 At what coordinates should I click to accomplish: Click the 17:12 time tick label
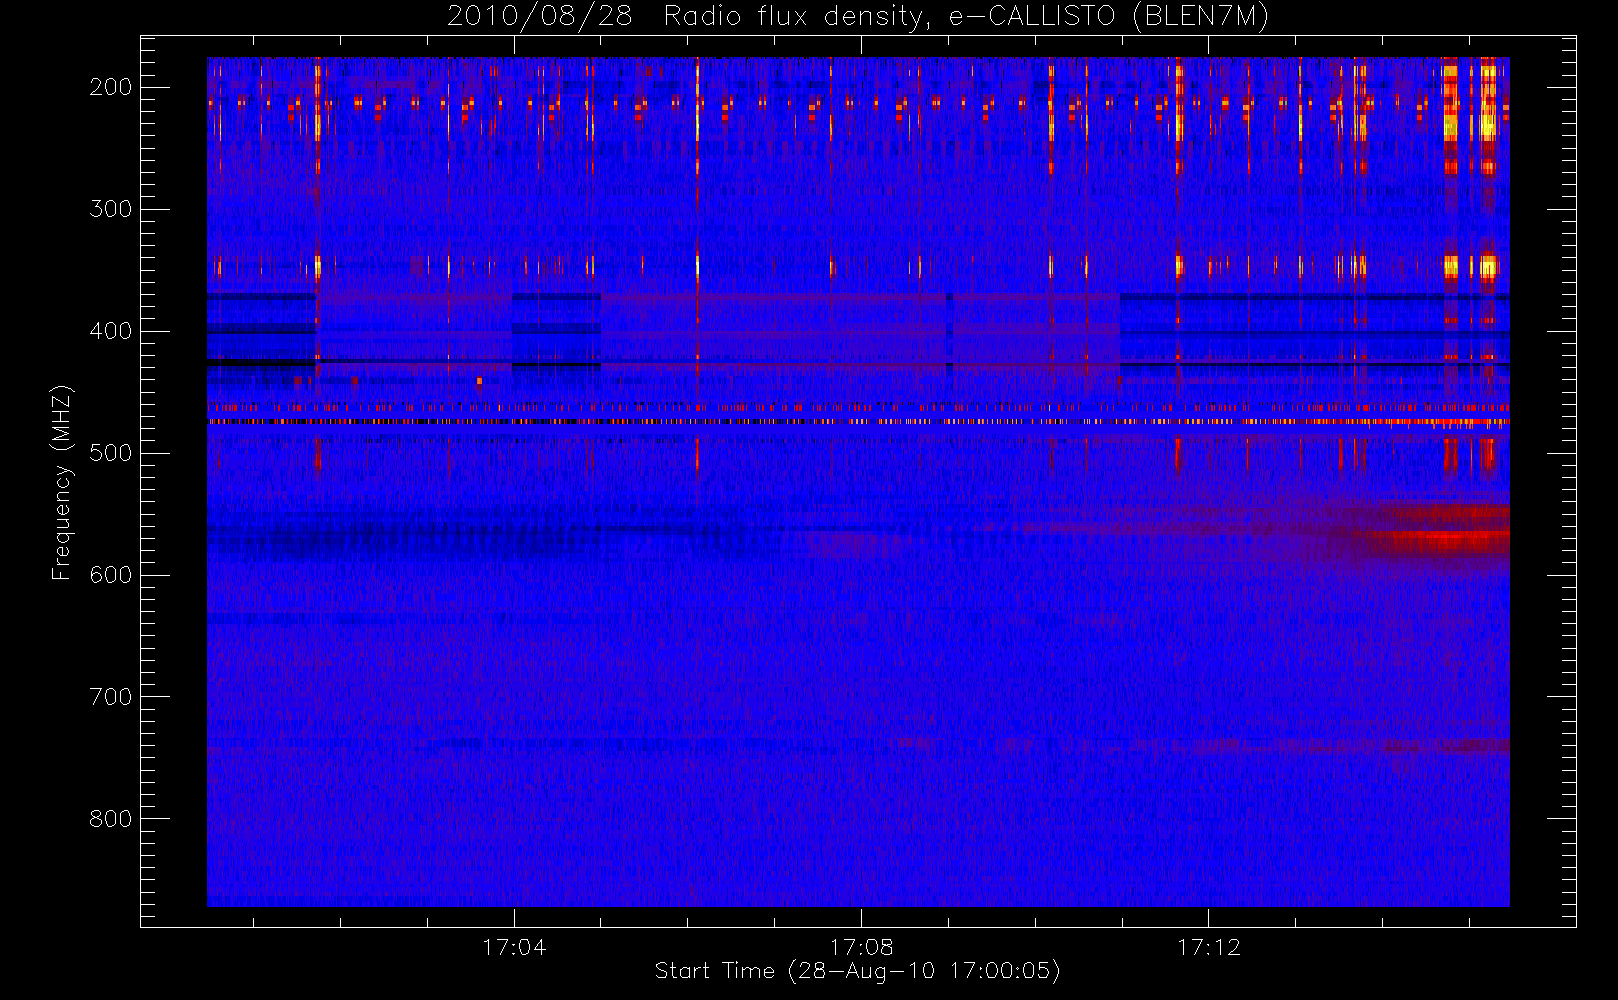[x=1208, y=947]
